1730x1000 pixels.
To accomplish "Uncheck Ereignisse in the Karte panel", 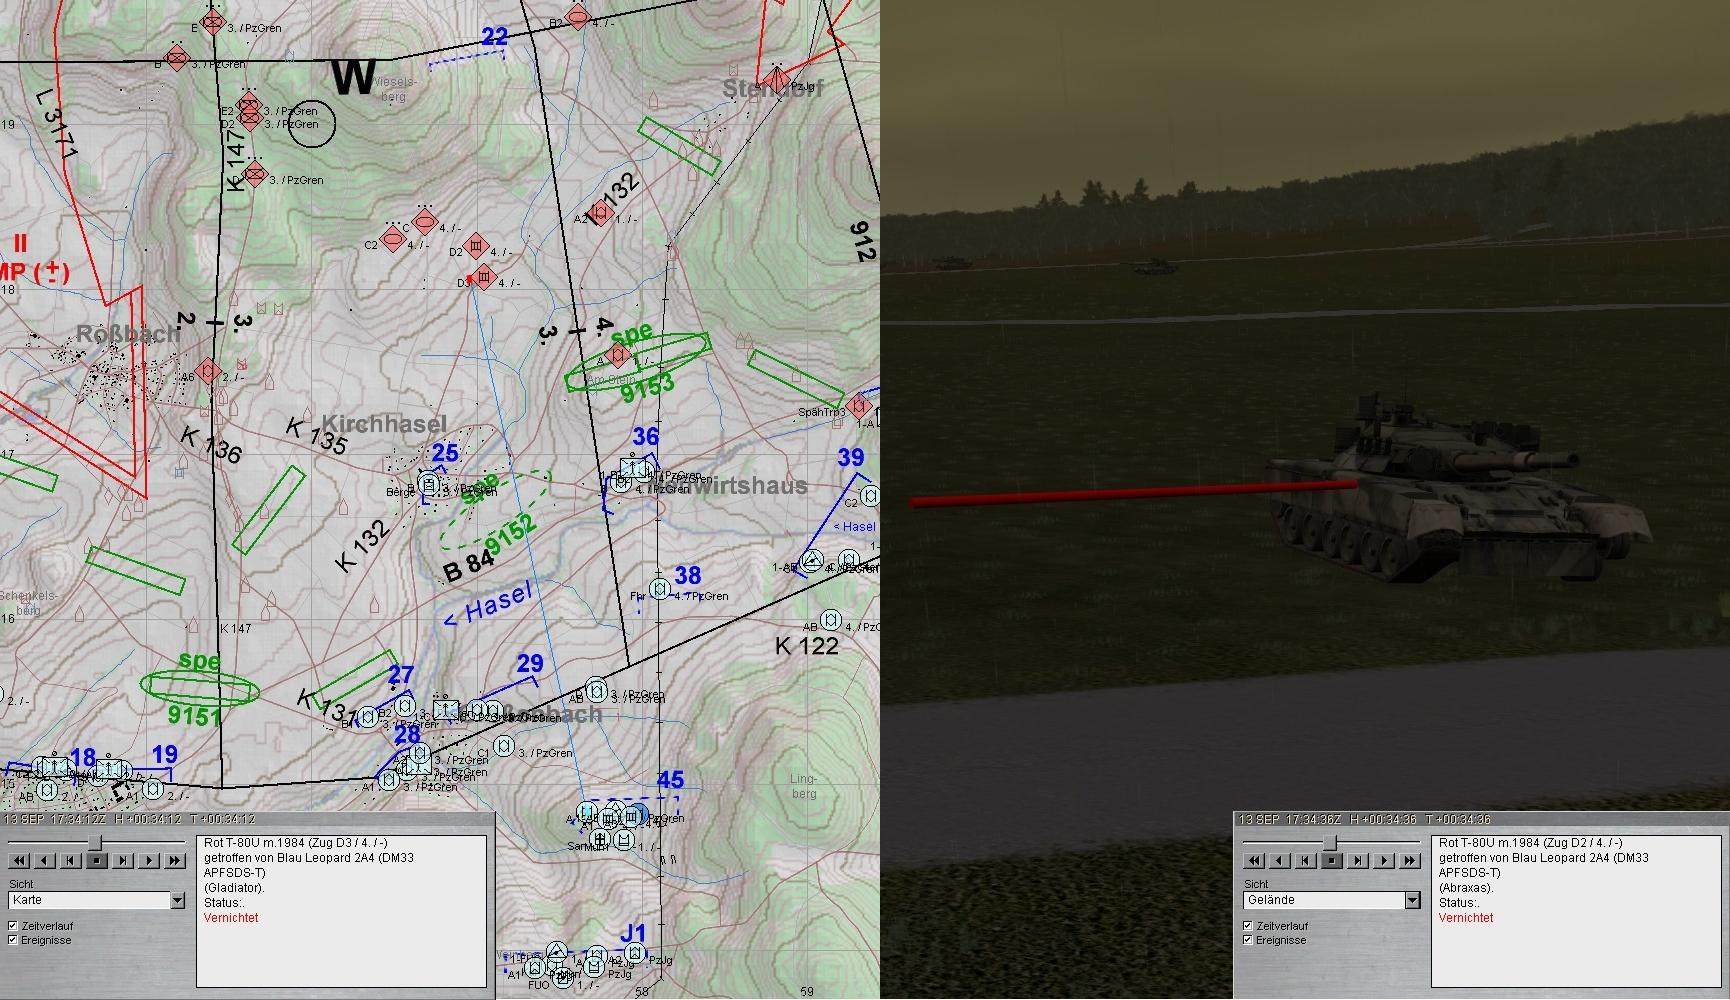I will [x=13, y=940].
